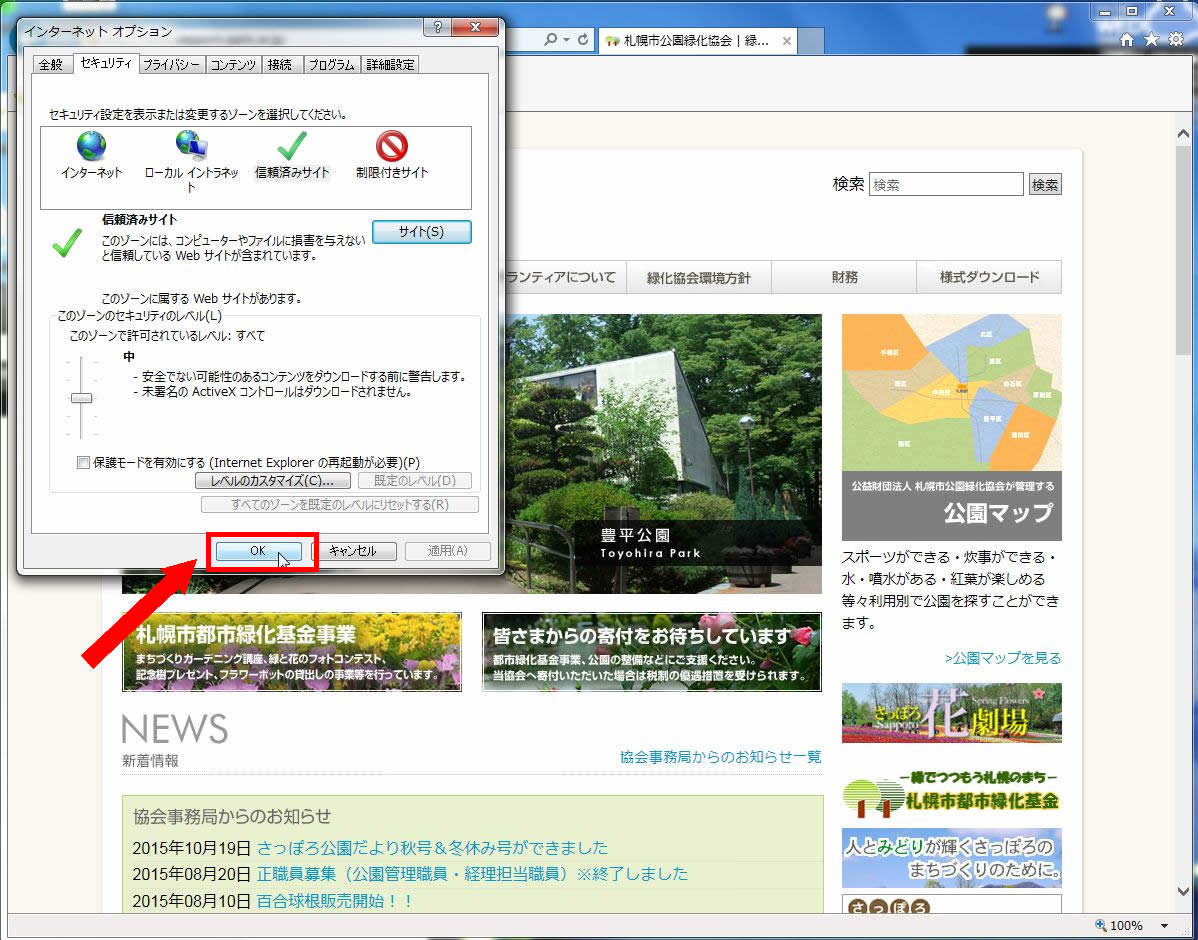The width and height of the screenshot is (1198, 940).
Task: Open レベルのカスタマイズ(C) settings button
Action: pos(272,481)
